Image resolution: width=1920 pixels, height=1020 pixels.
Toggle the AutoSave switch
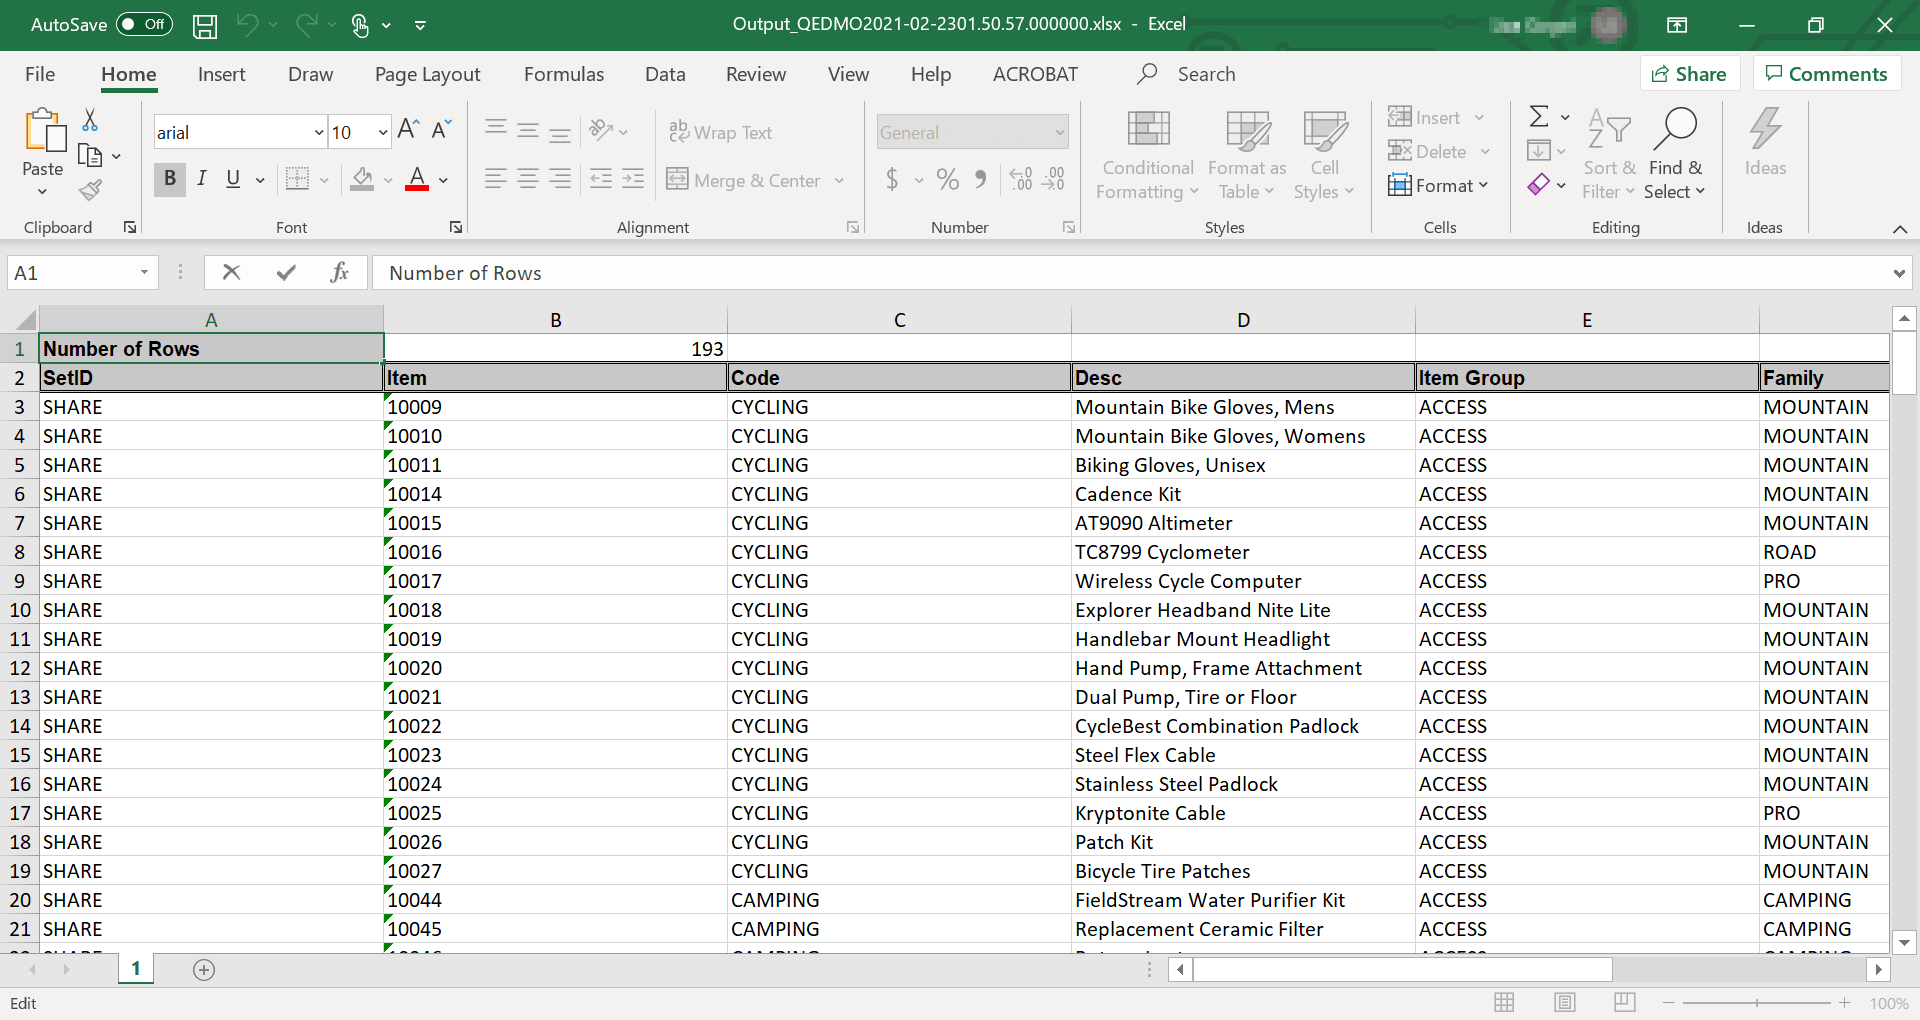click(143, 24)
